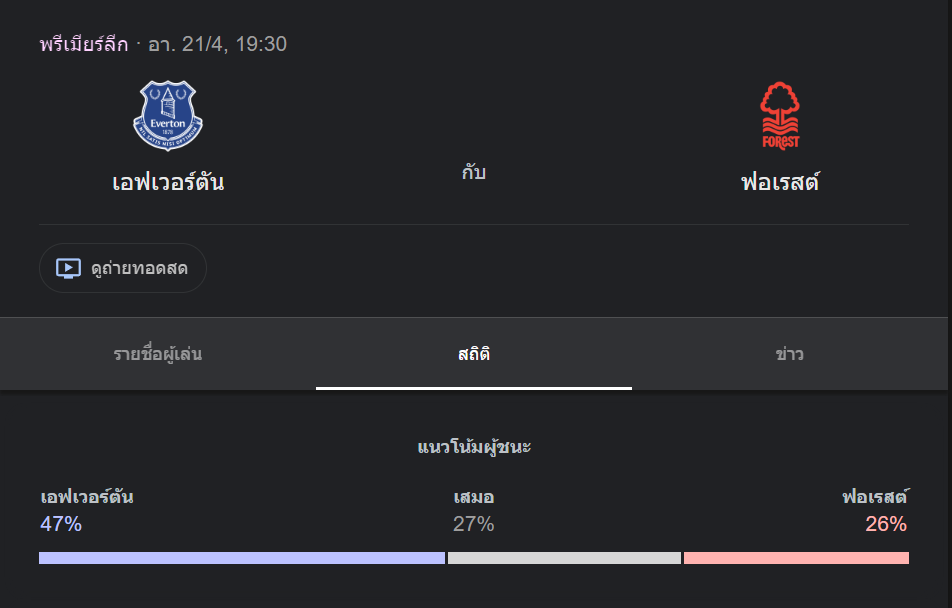Click the 26% Forest win percentage
The image size is (952, 608).
coord(886,524)
